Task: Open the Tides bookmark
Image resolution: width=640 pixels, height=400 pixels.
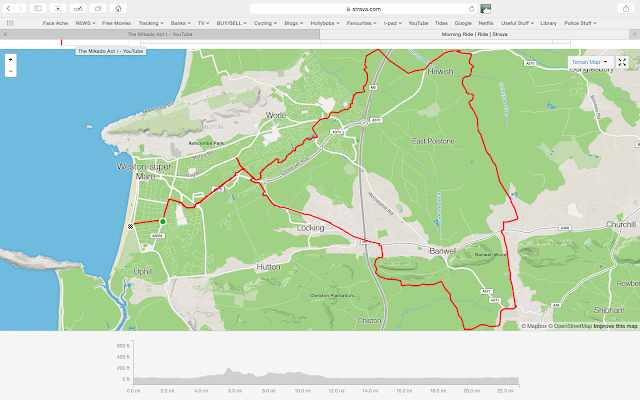Action: click(441, 23)
